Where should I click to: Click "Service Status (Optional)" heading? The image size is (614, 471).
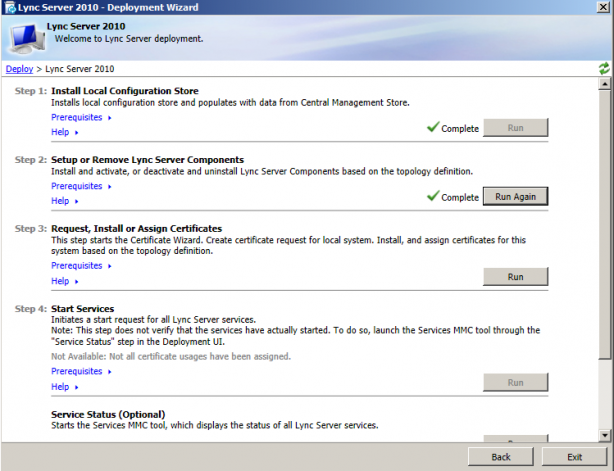[x=108, y=414]
